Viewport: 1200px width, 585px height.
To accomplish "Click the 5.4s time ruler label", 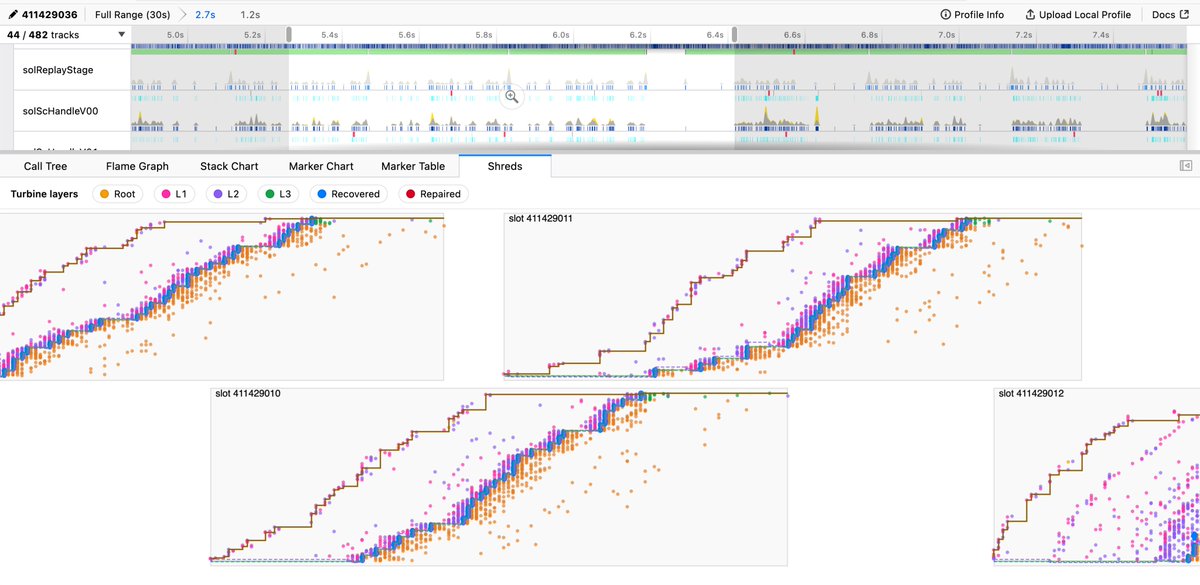I will [329, 35].
